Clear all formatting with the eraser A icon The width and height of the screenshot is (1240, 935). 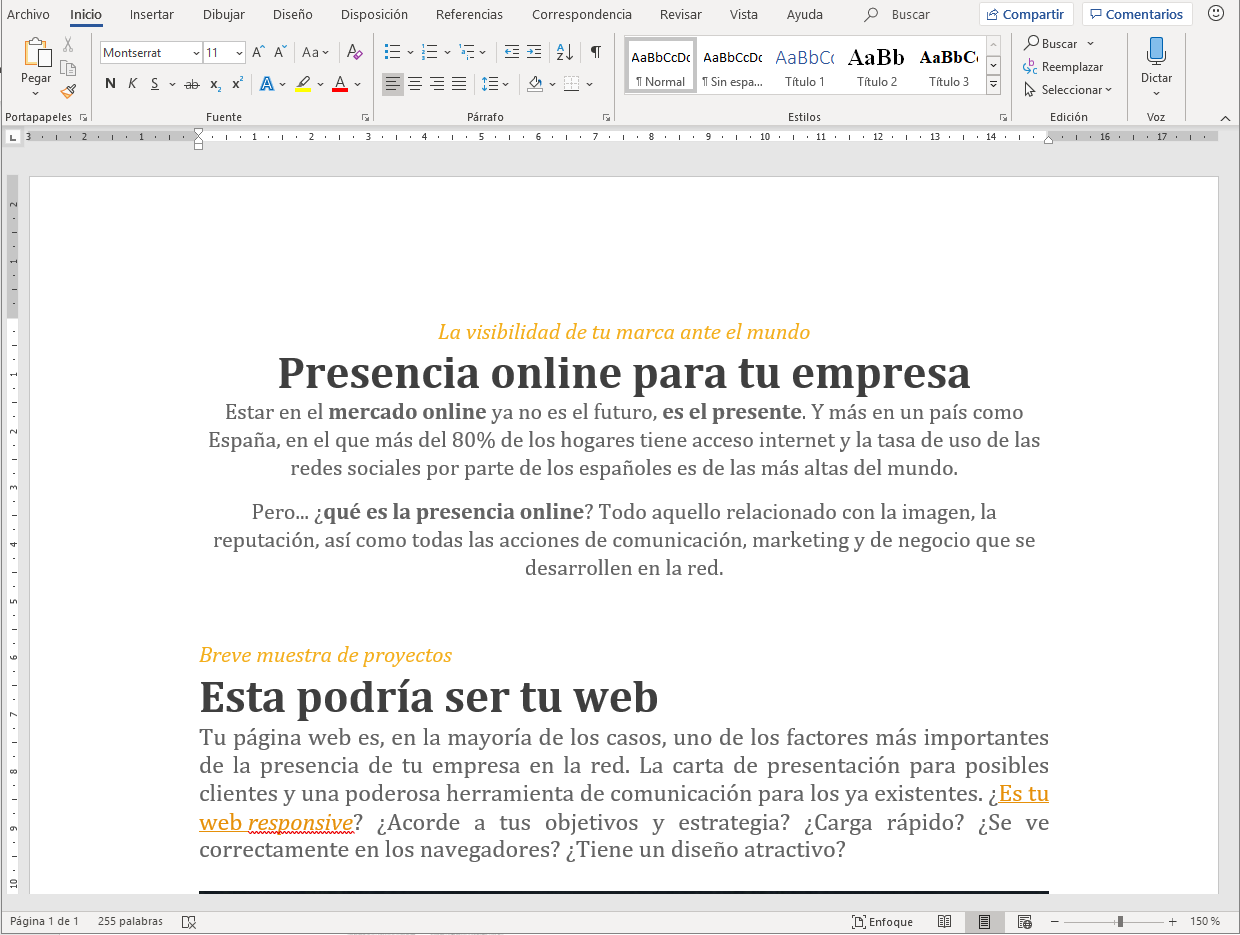(354, 52)
